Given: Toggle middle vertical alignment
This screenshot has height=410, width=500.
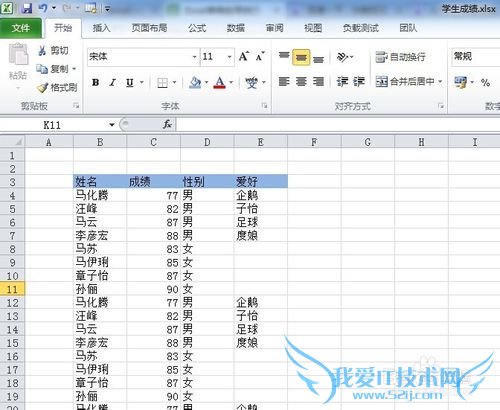Looking at the screenshot, I should [301, 57].
